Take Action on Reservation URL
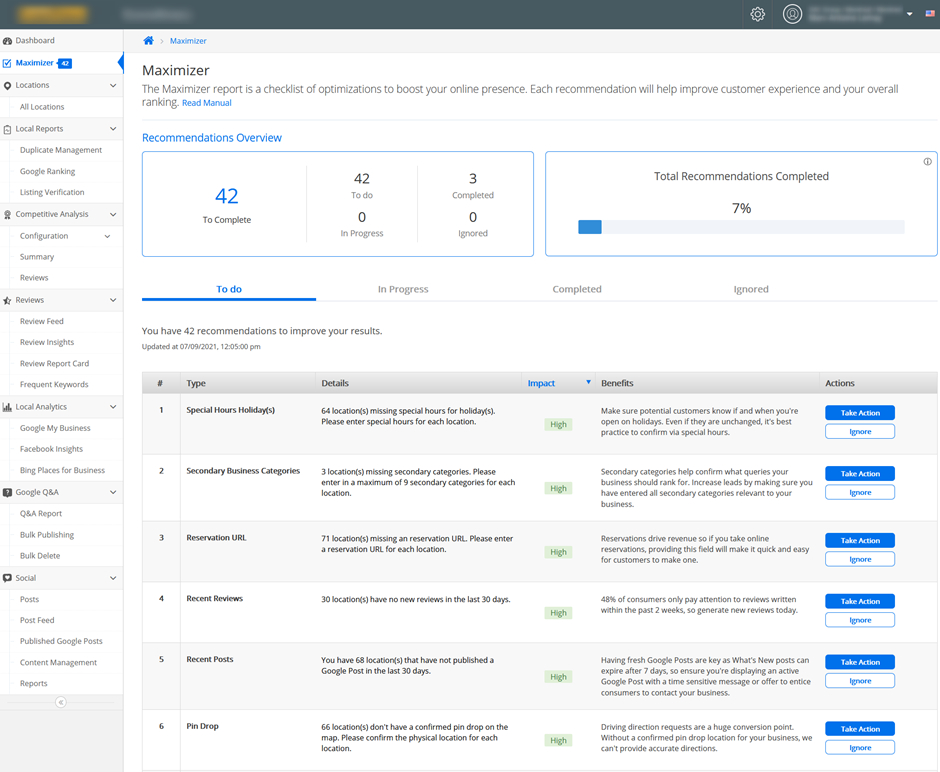 860,541
